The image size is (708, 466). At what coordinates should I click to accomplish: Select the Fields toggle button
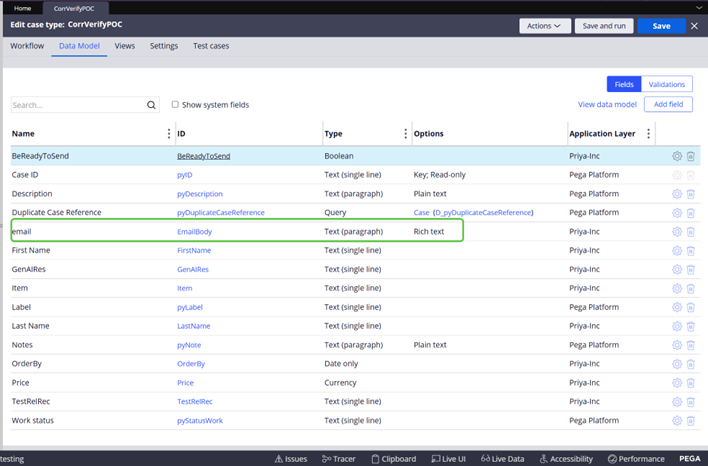[x=623, y=85]
